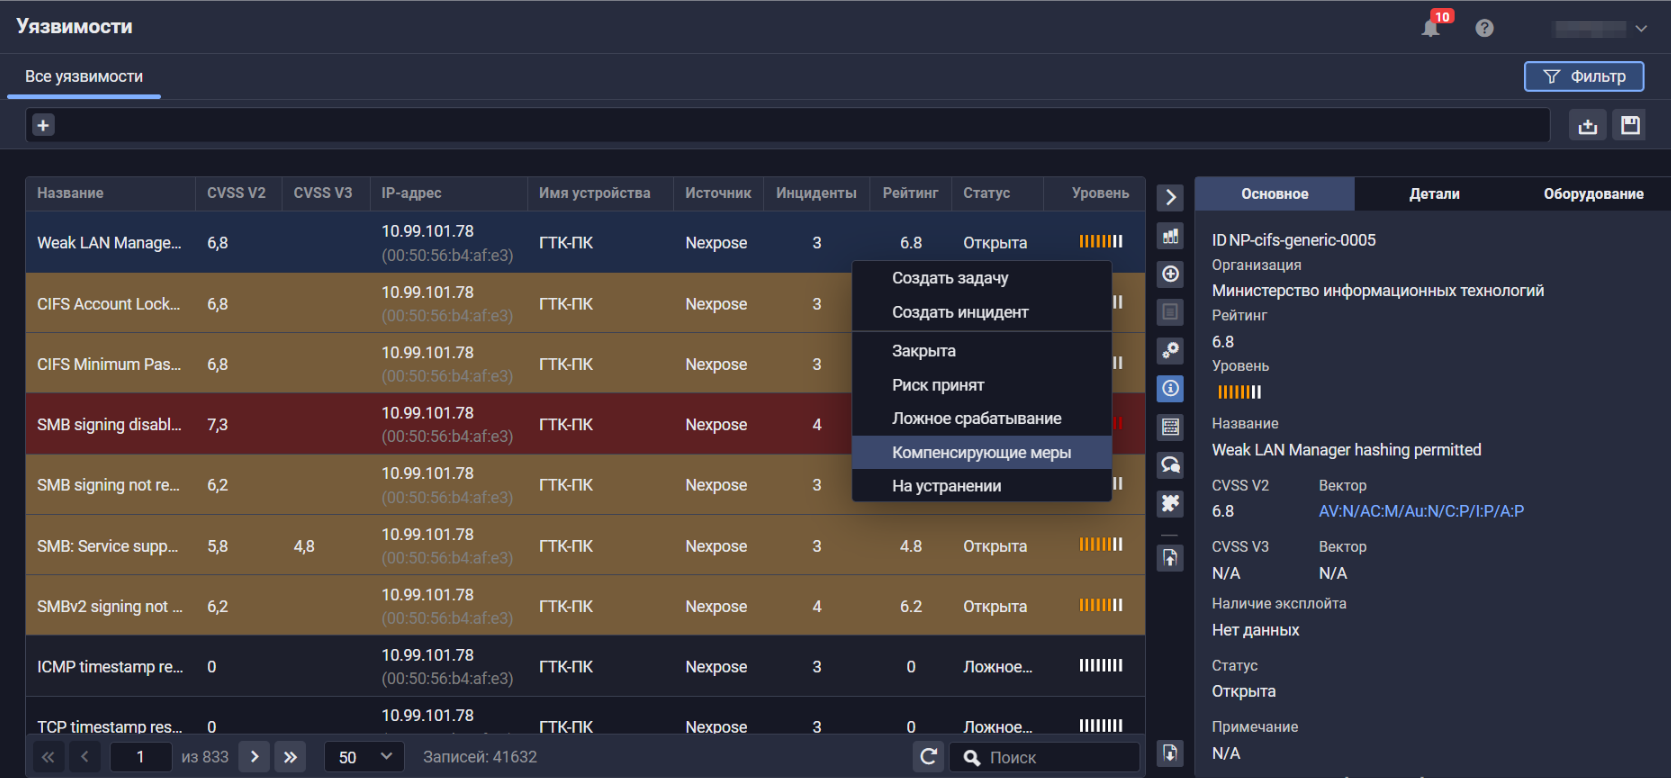Click the bar chart icon in side toolbar
Viewport: 1671px width, 778px height.
tap(1170, 236)
